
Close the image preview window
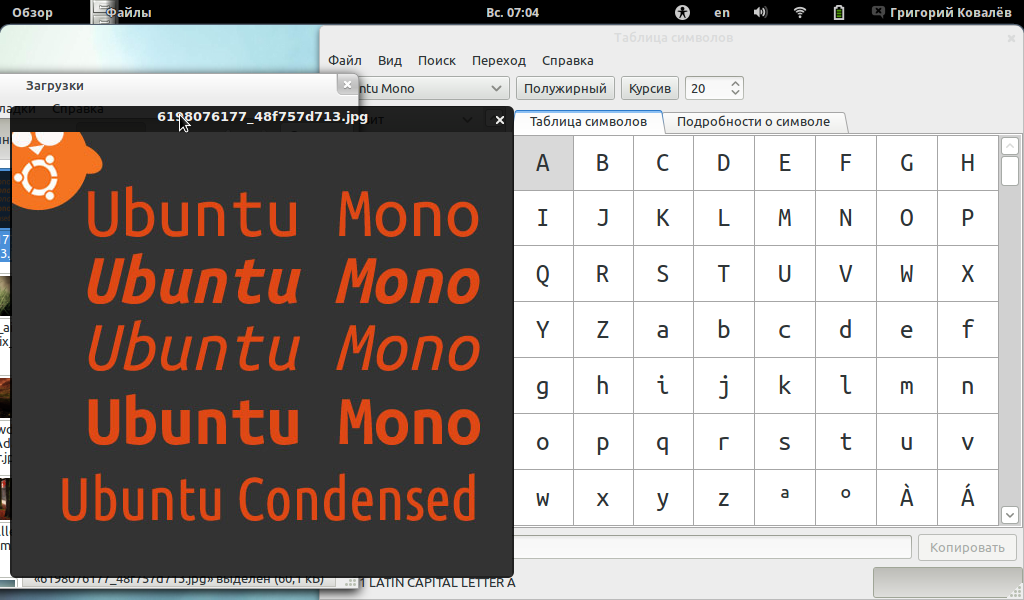[500, 120]
